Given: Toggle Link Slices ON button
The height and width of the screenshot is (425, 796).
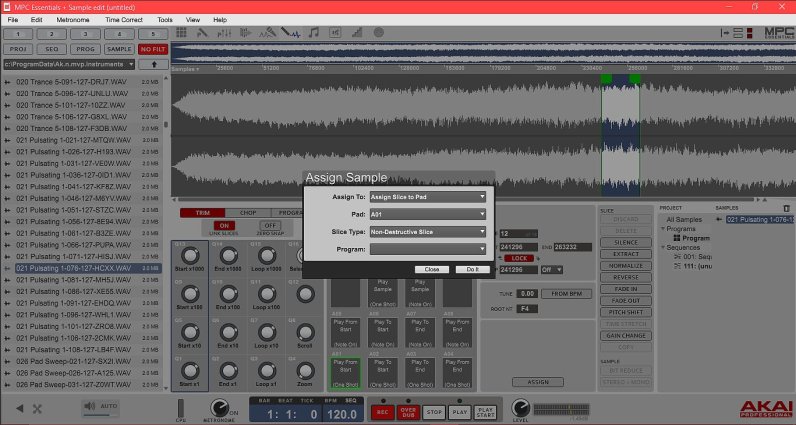Looking at the screenshot, I should click(224, 226).
